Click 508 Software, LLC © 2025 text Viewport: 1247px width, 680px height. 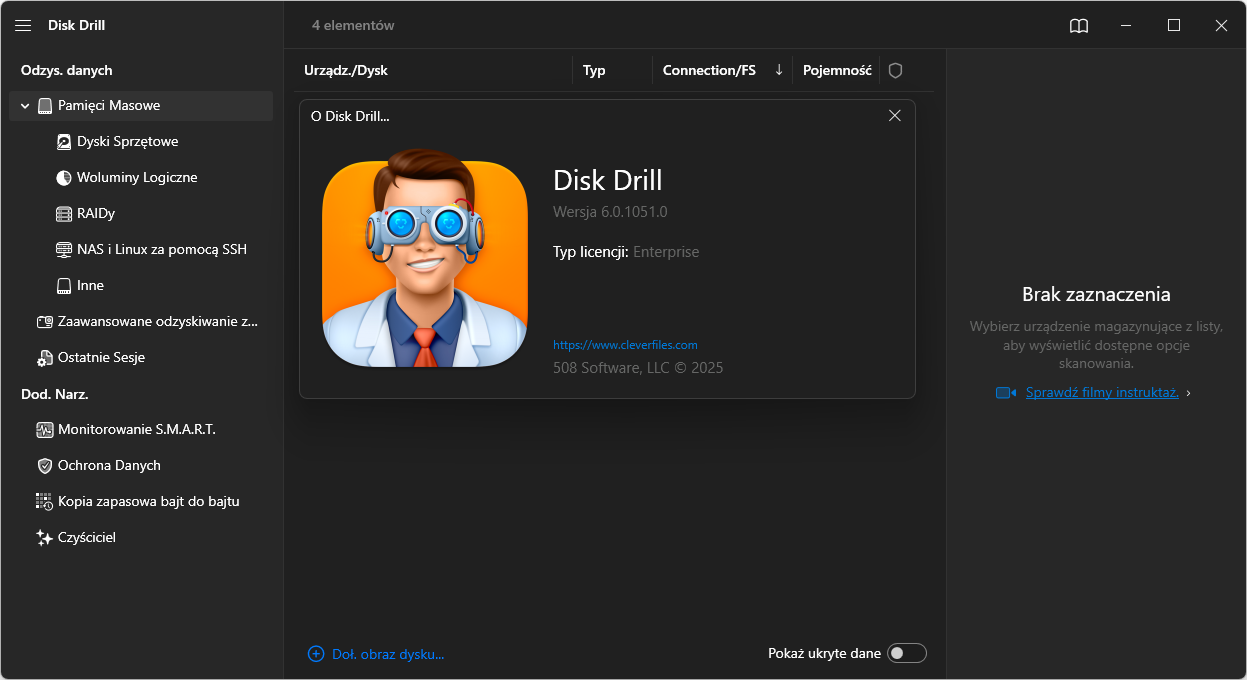(x=638, y=368)
